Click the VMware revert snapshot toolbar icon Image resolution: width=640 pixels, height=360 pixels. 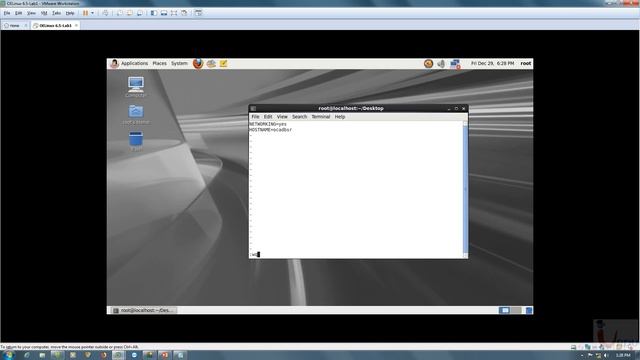point(129,13)
